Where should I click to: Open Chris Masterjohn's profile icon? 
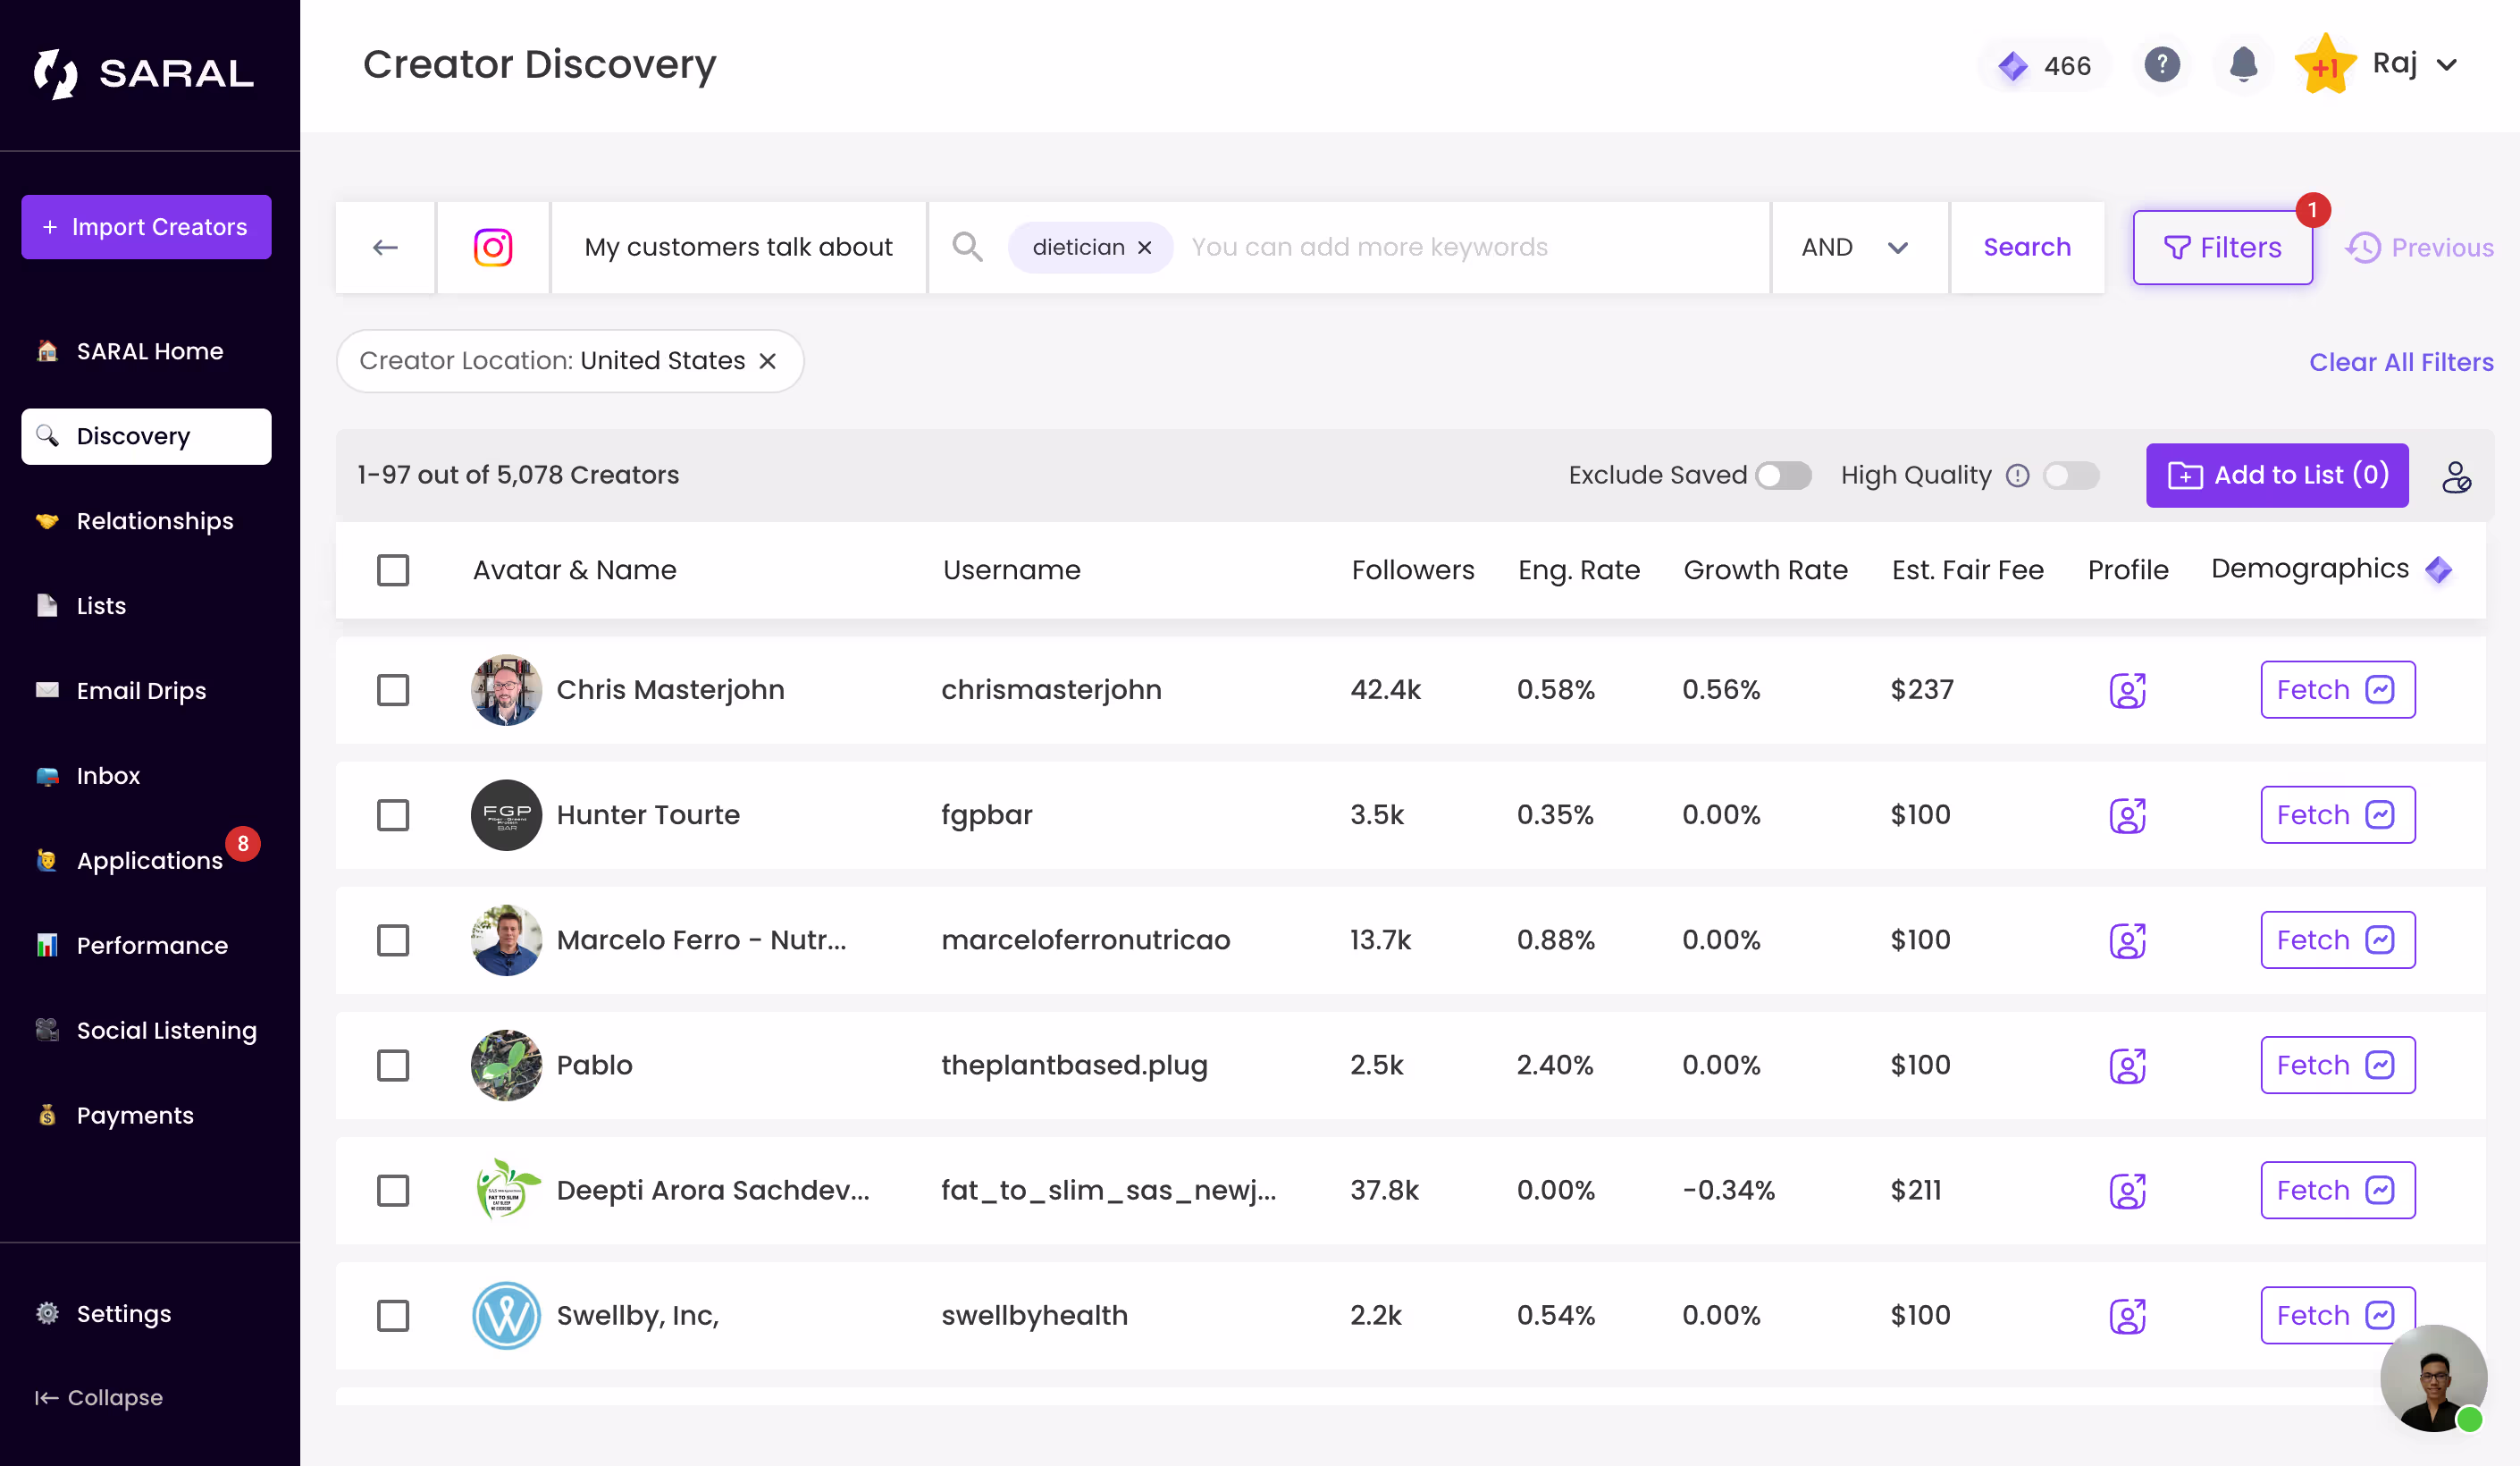pos(2127,690)
